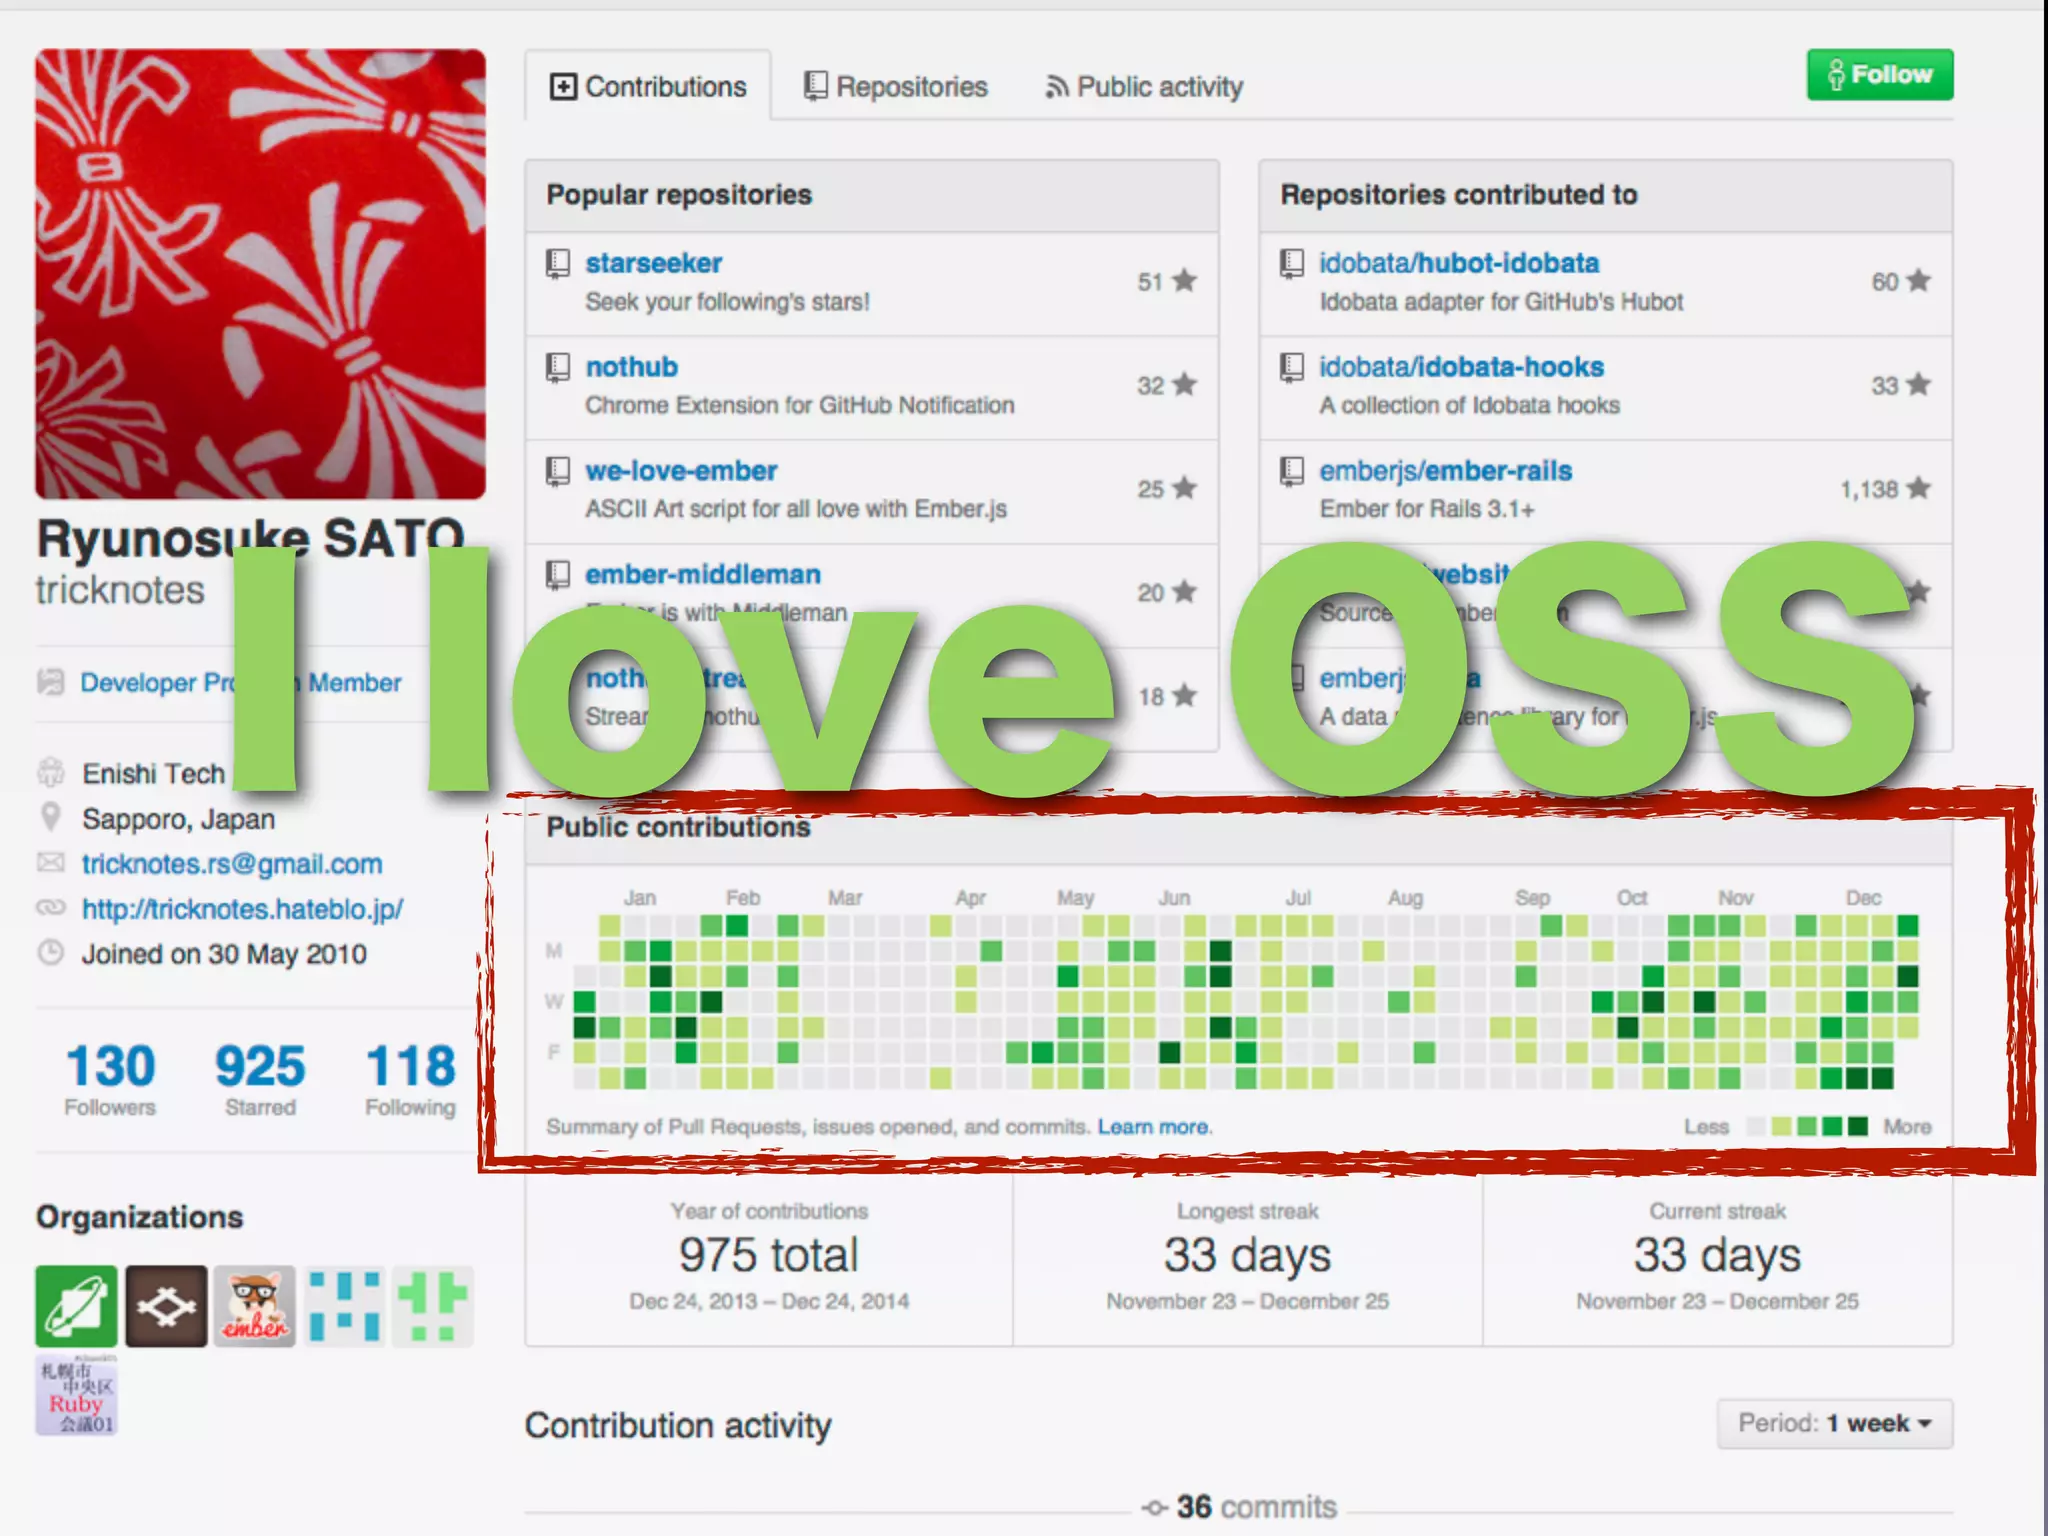Image resolution: width=2048 pixels, height=1536 pixels.
Task: Open the green satellite organization avatar
Action: 77,1306
